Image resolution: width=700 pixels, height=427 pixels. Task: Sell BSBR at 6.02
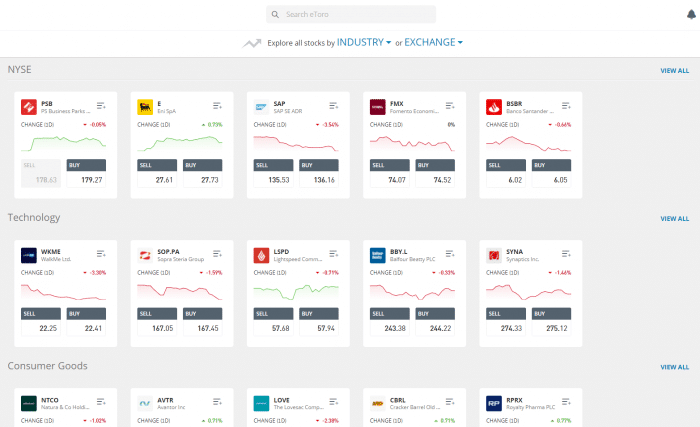click(506, 173)
